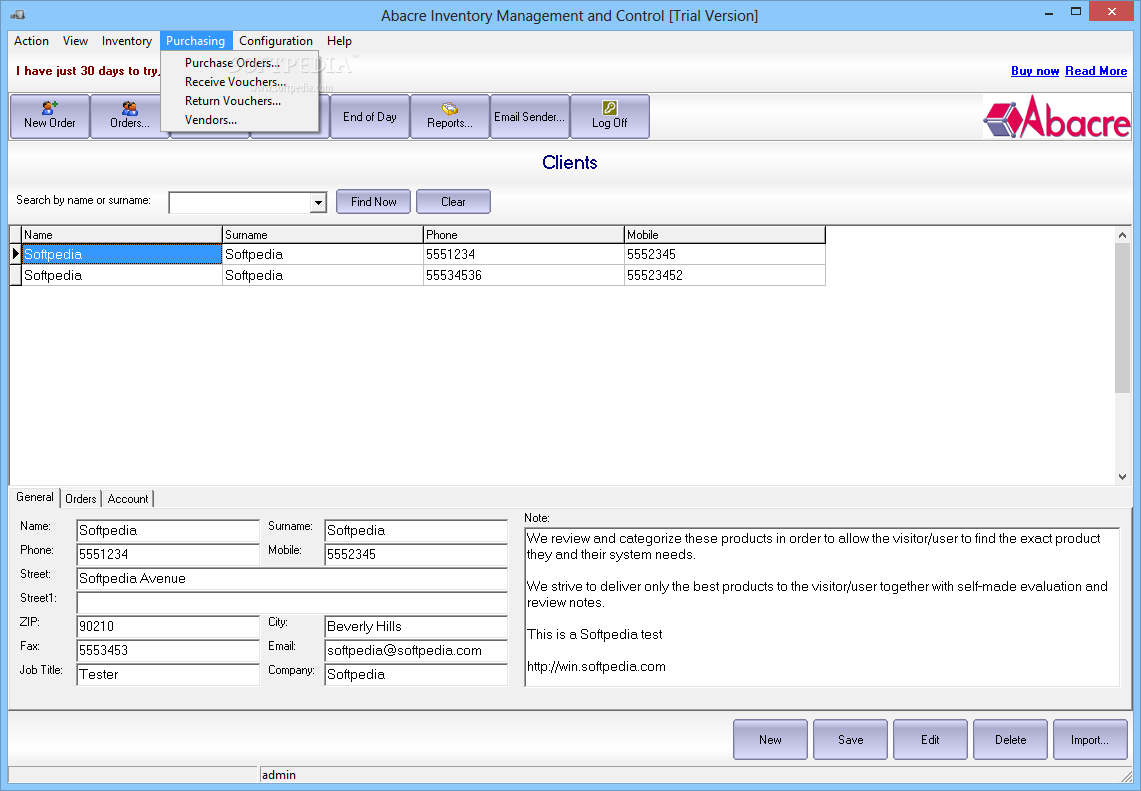This screenshot has width=1141, height=791.
Task: Open the Action menu
Action: [x=31, y=41]
